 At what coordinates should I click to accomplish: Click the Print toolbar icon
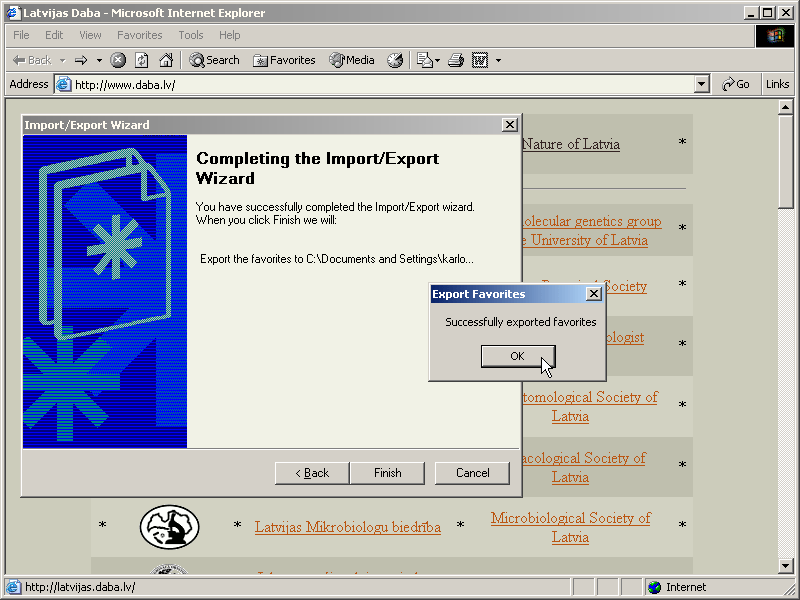[x=456, y=60]
